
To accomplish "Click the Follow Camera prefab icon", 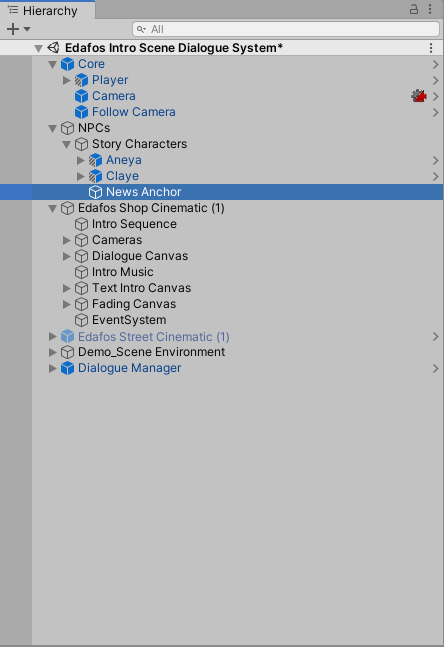I will point(81,112).
